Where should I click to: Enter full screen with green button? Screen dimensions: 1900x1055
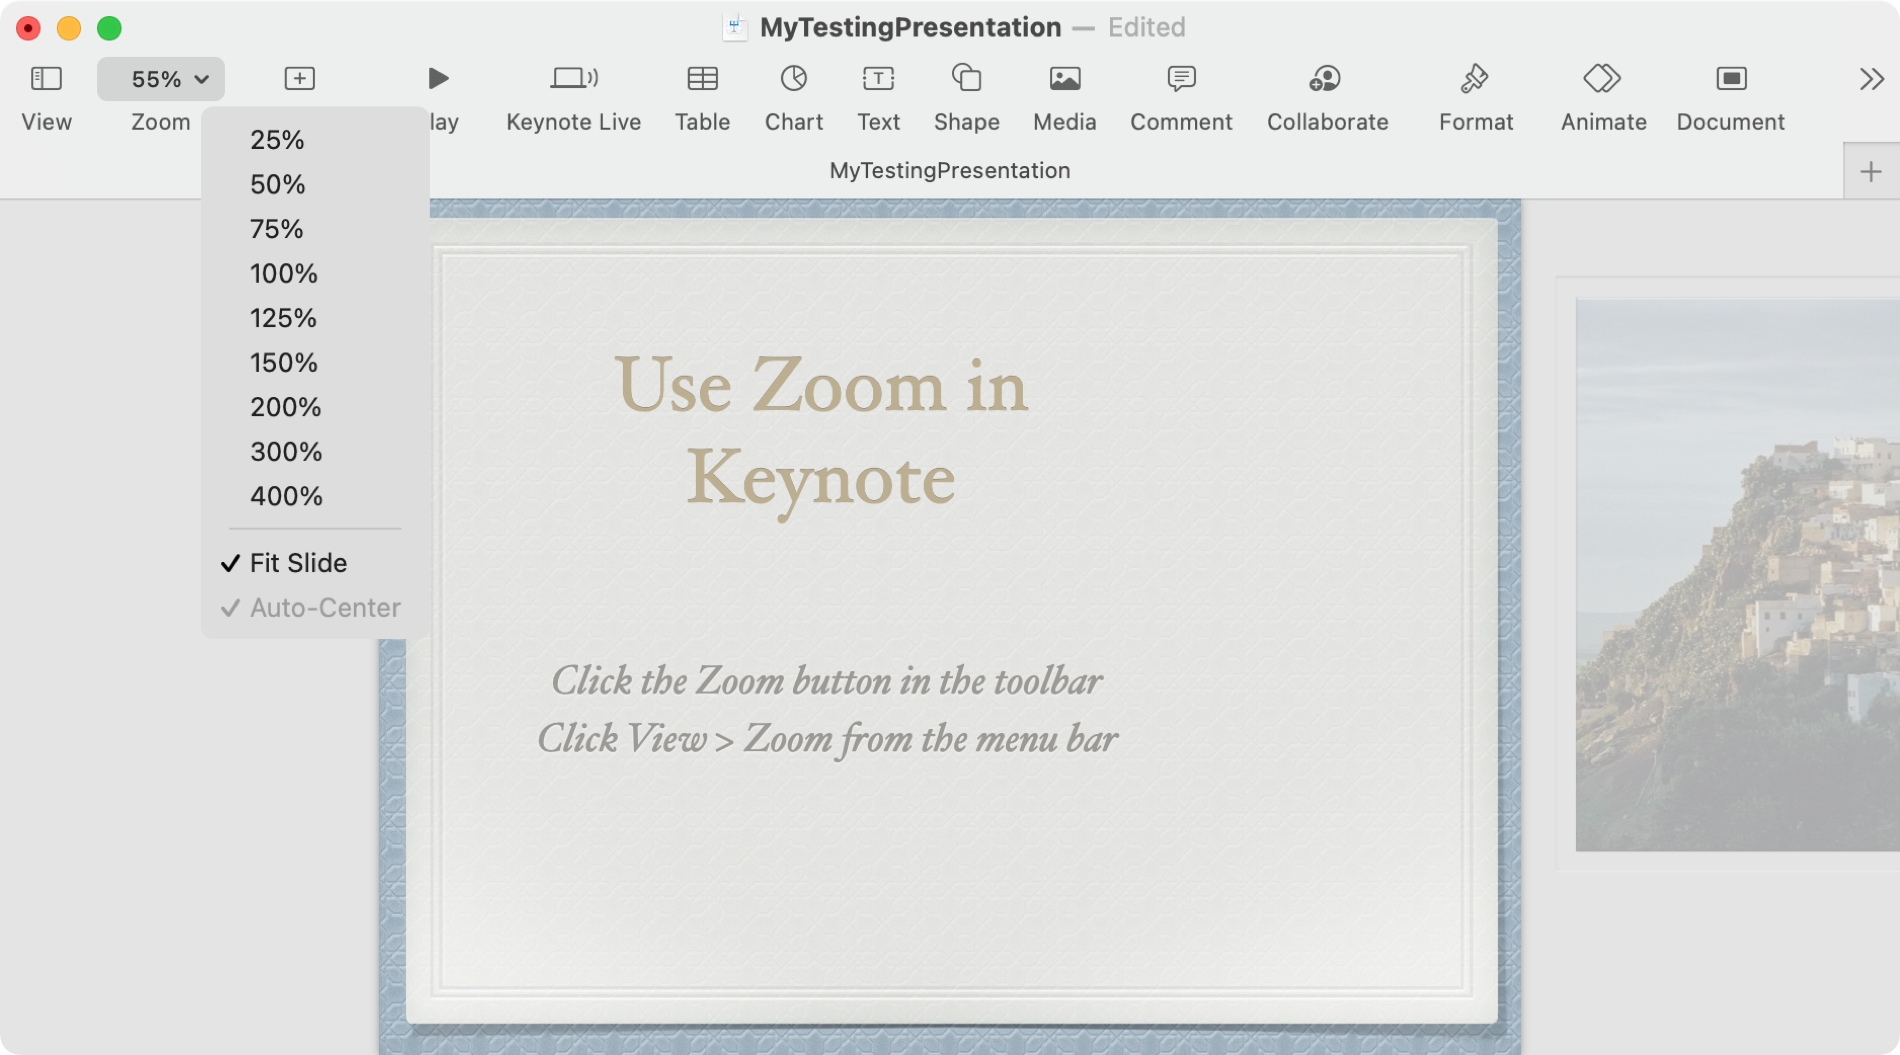click(109, 28)
